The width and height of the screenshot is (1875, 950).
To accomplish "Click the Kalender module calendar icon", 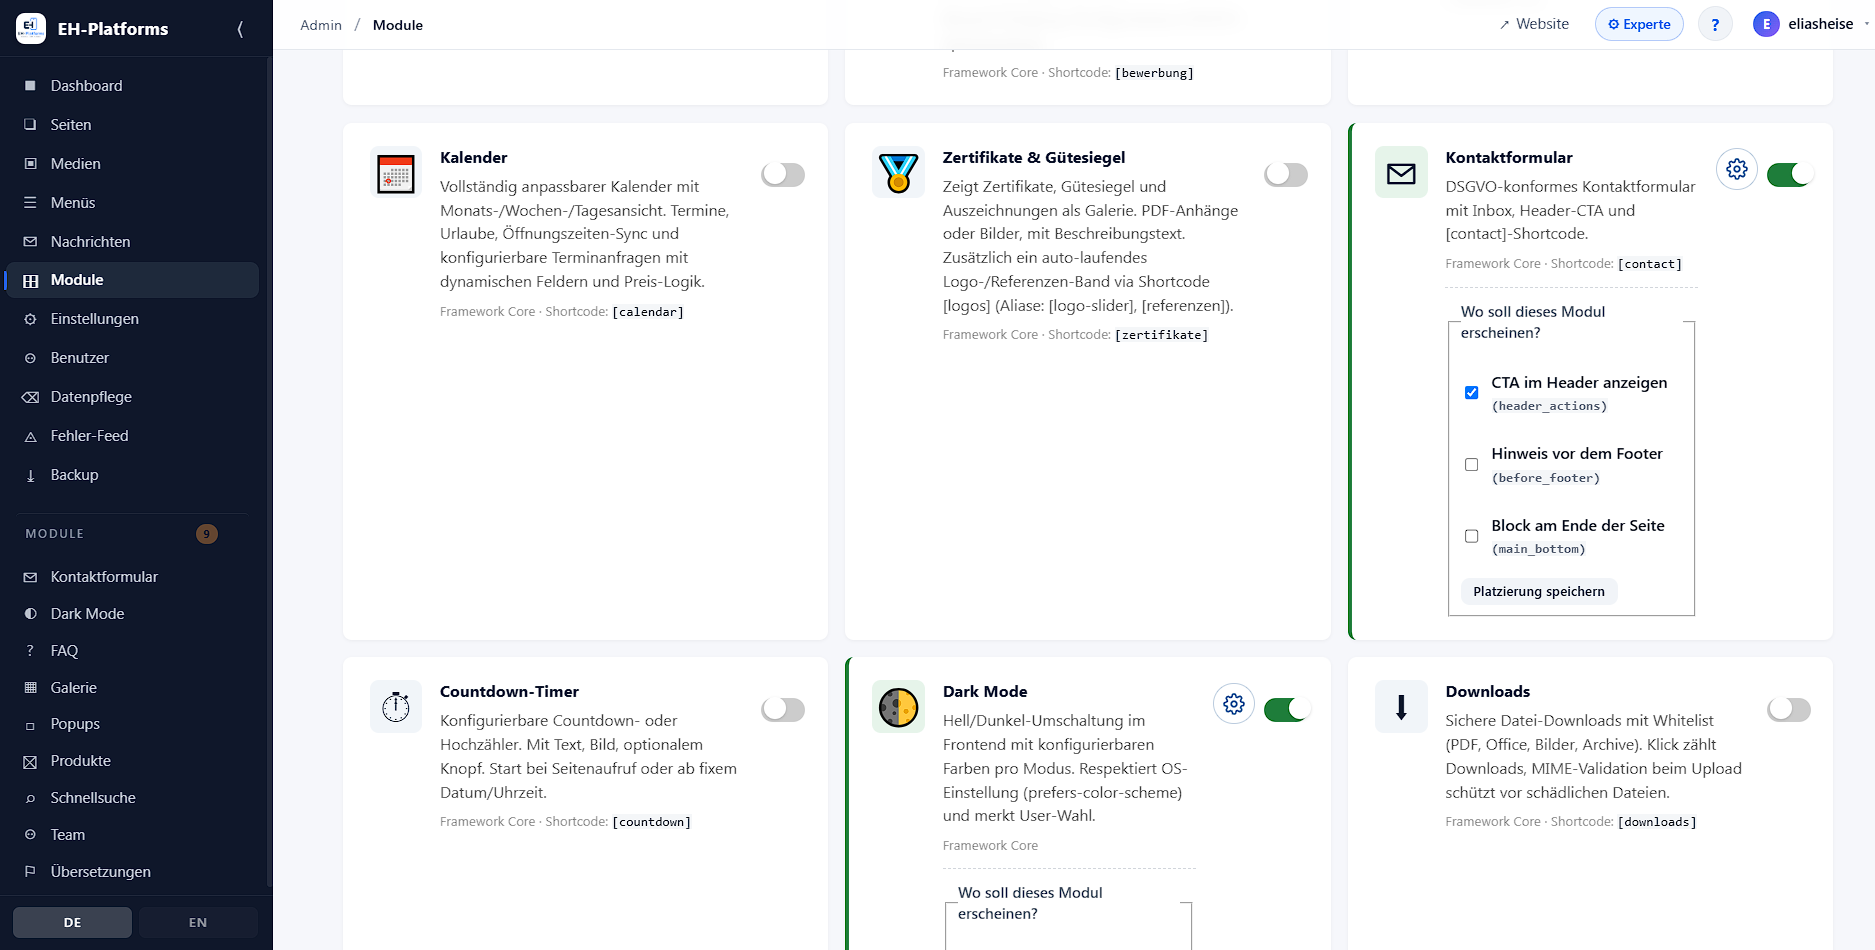I will coord(396,173).
